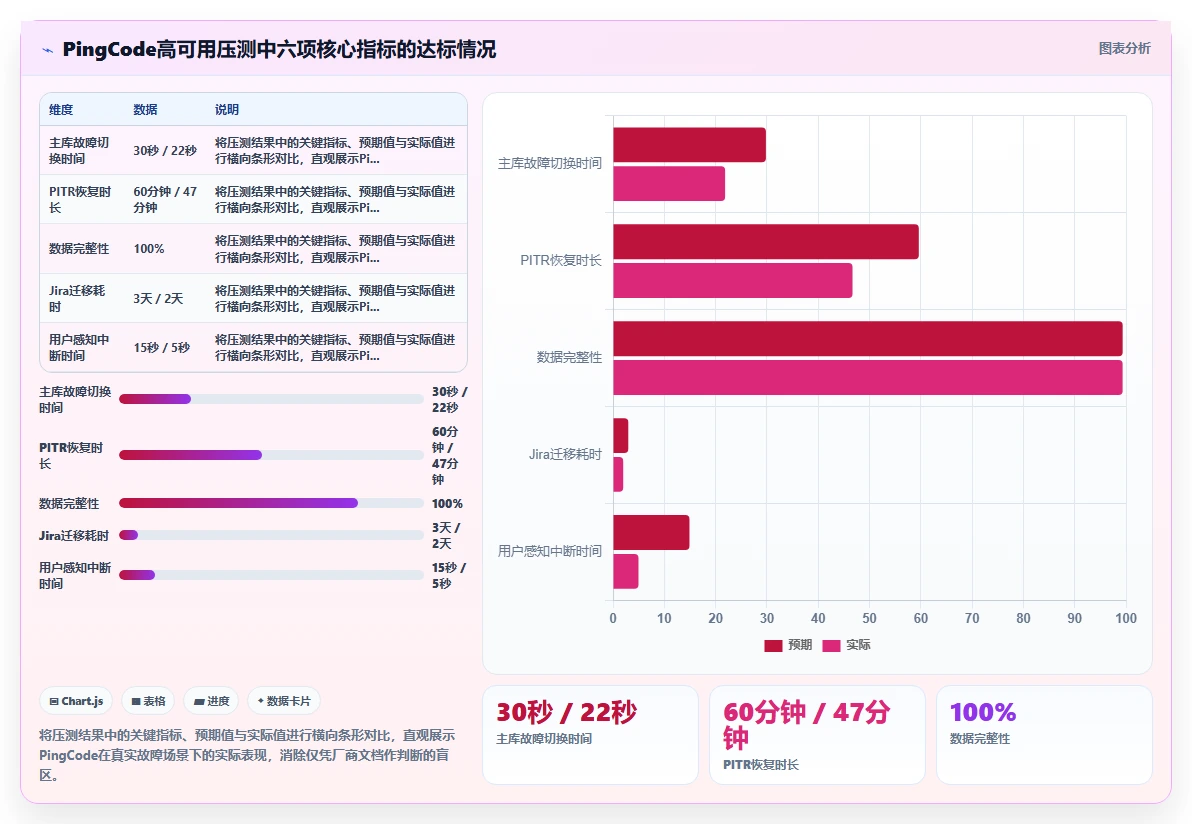Select the 进度 chip

pyautogui.click(x=211, y=701)
